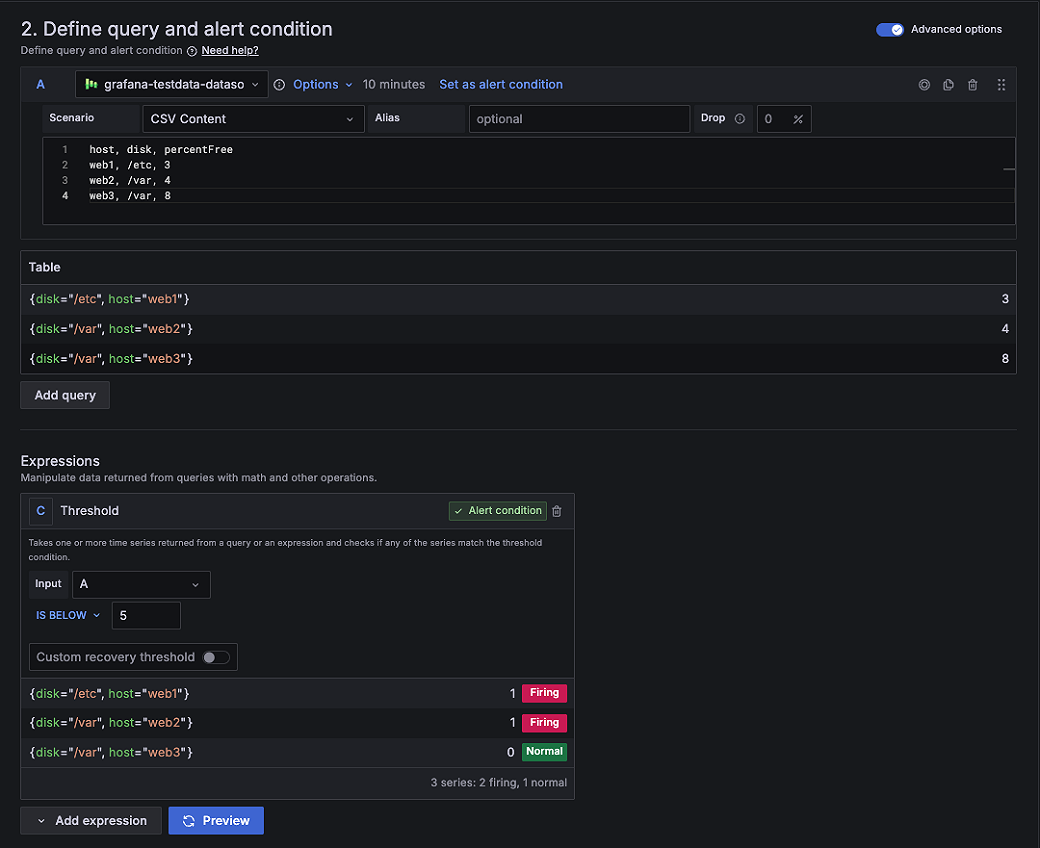Click Set as alert condition for query A
Screen dimensions: 1040x848
pyautogui.click(x=500, y=84)
